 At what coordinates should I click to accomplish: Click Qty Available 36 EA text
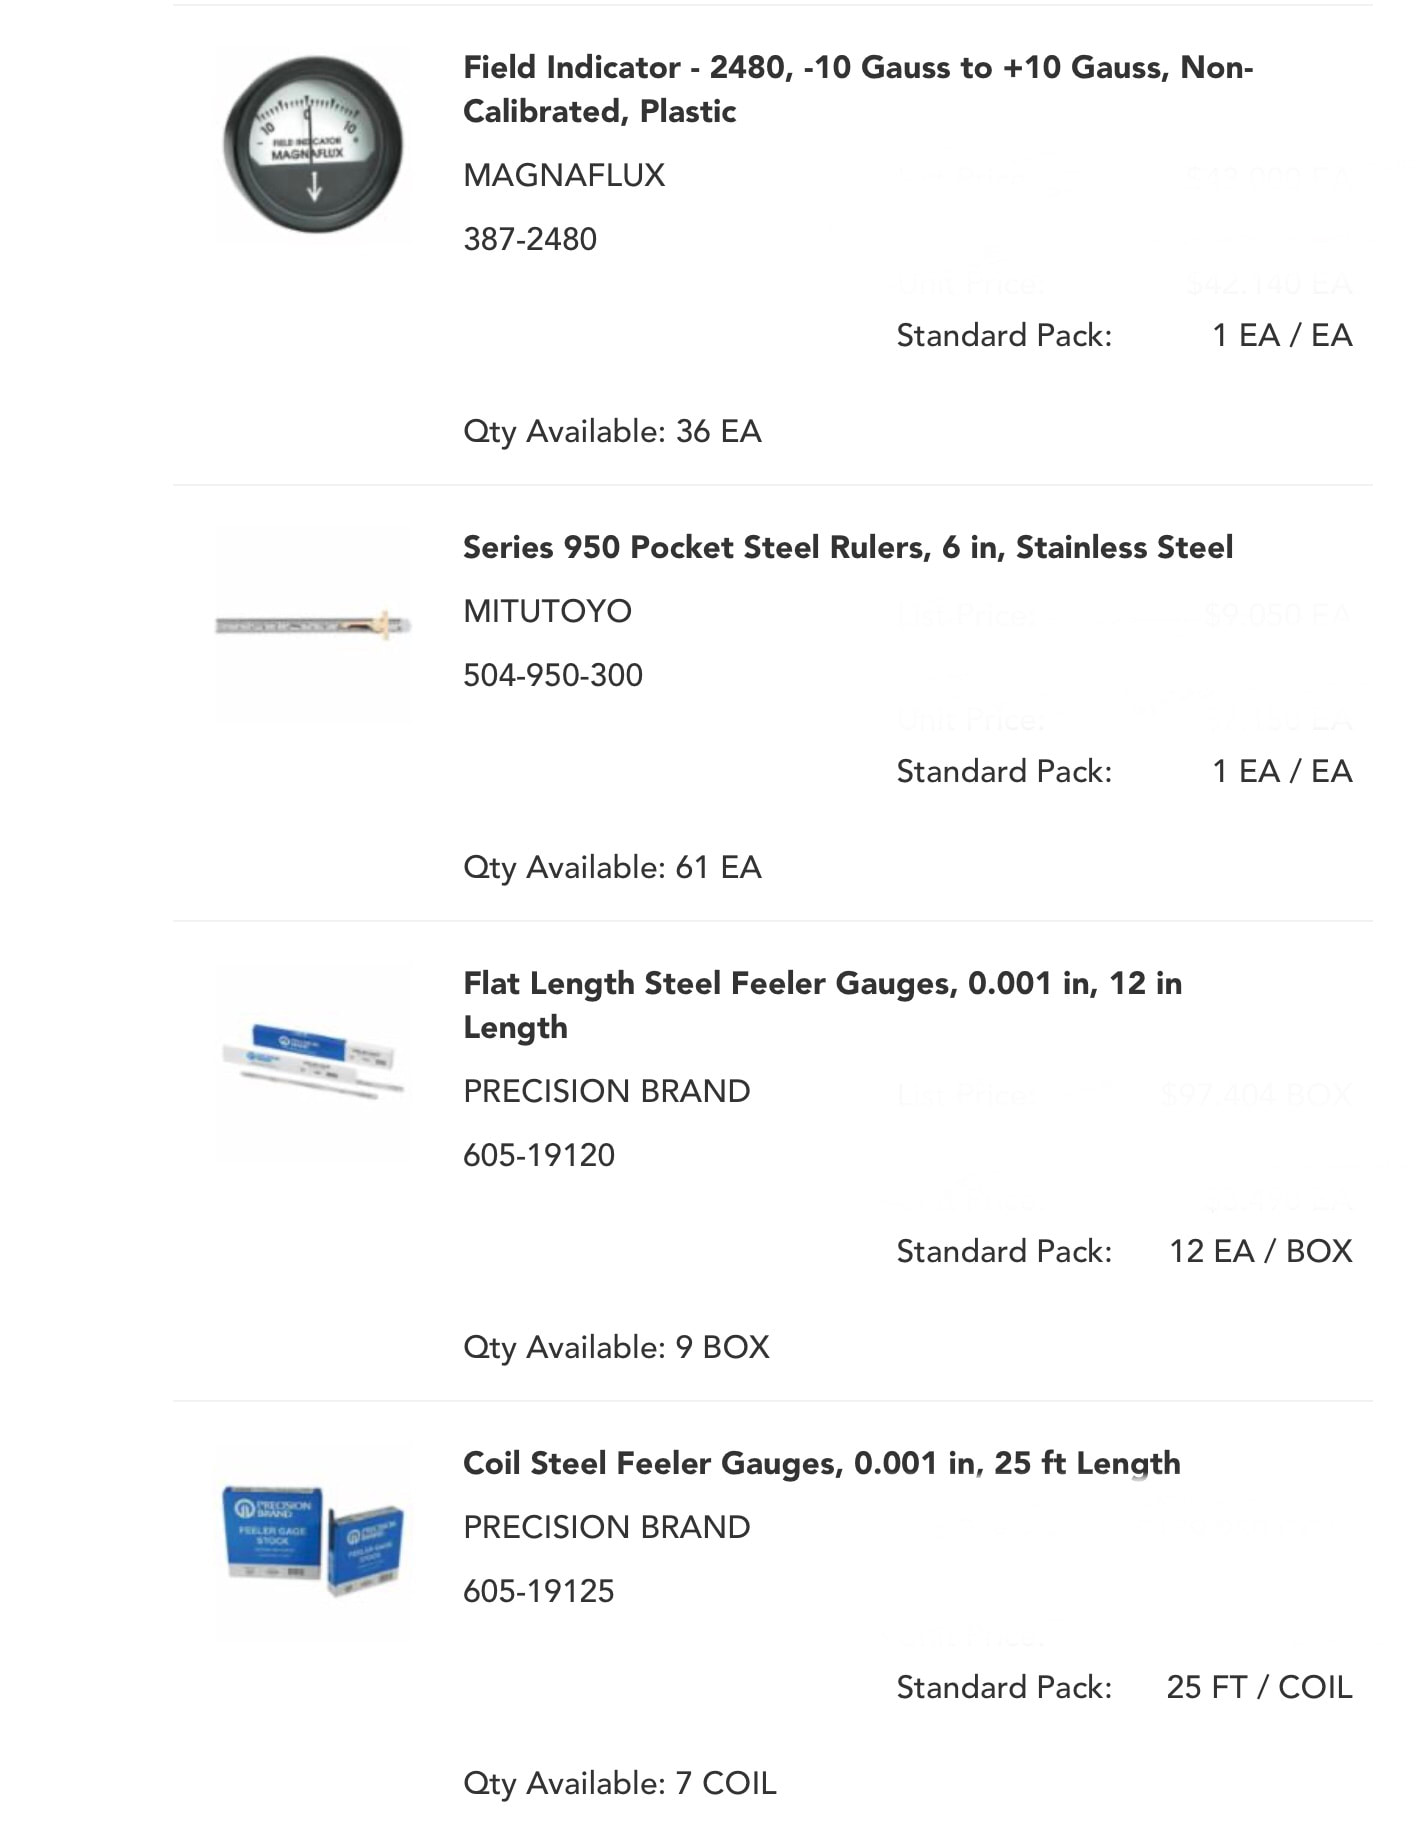[612, 431]
